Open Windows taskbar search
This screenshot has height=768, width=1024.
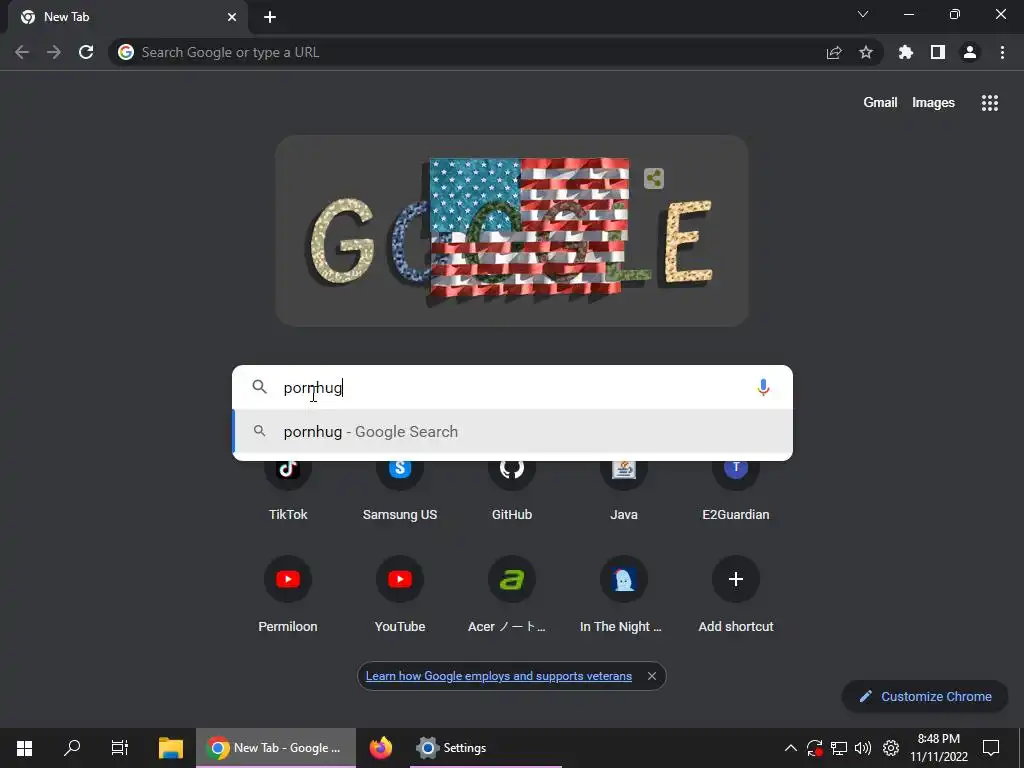point(72,748)
